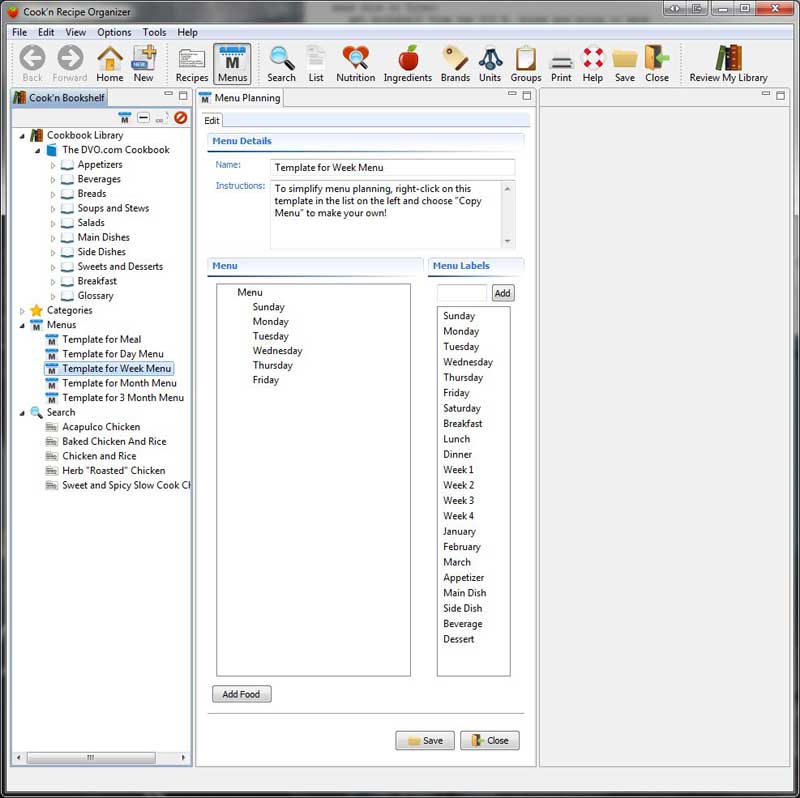Open Acapulco Chicken search result
This screenshot has width=800, height=798.
click(x=101, y=427)
